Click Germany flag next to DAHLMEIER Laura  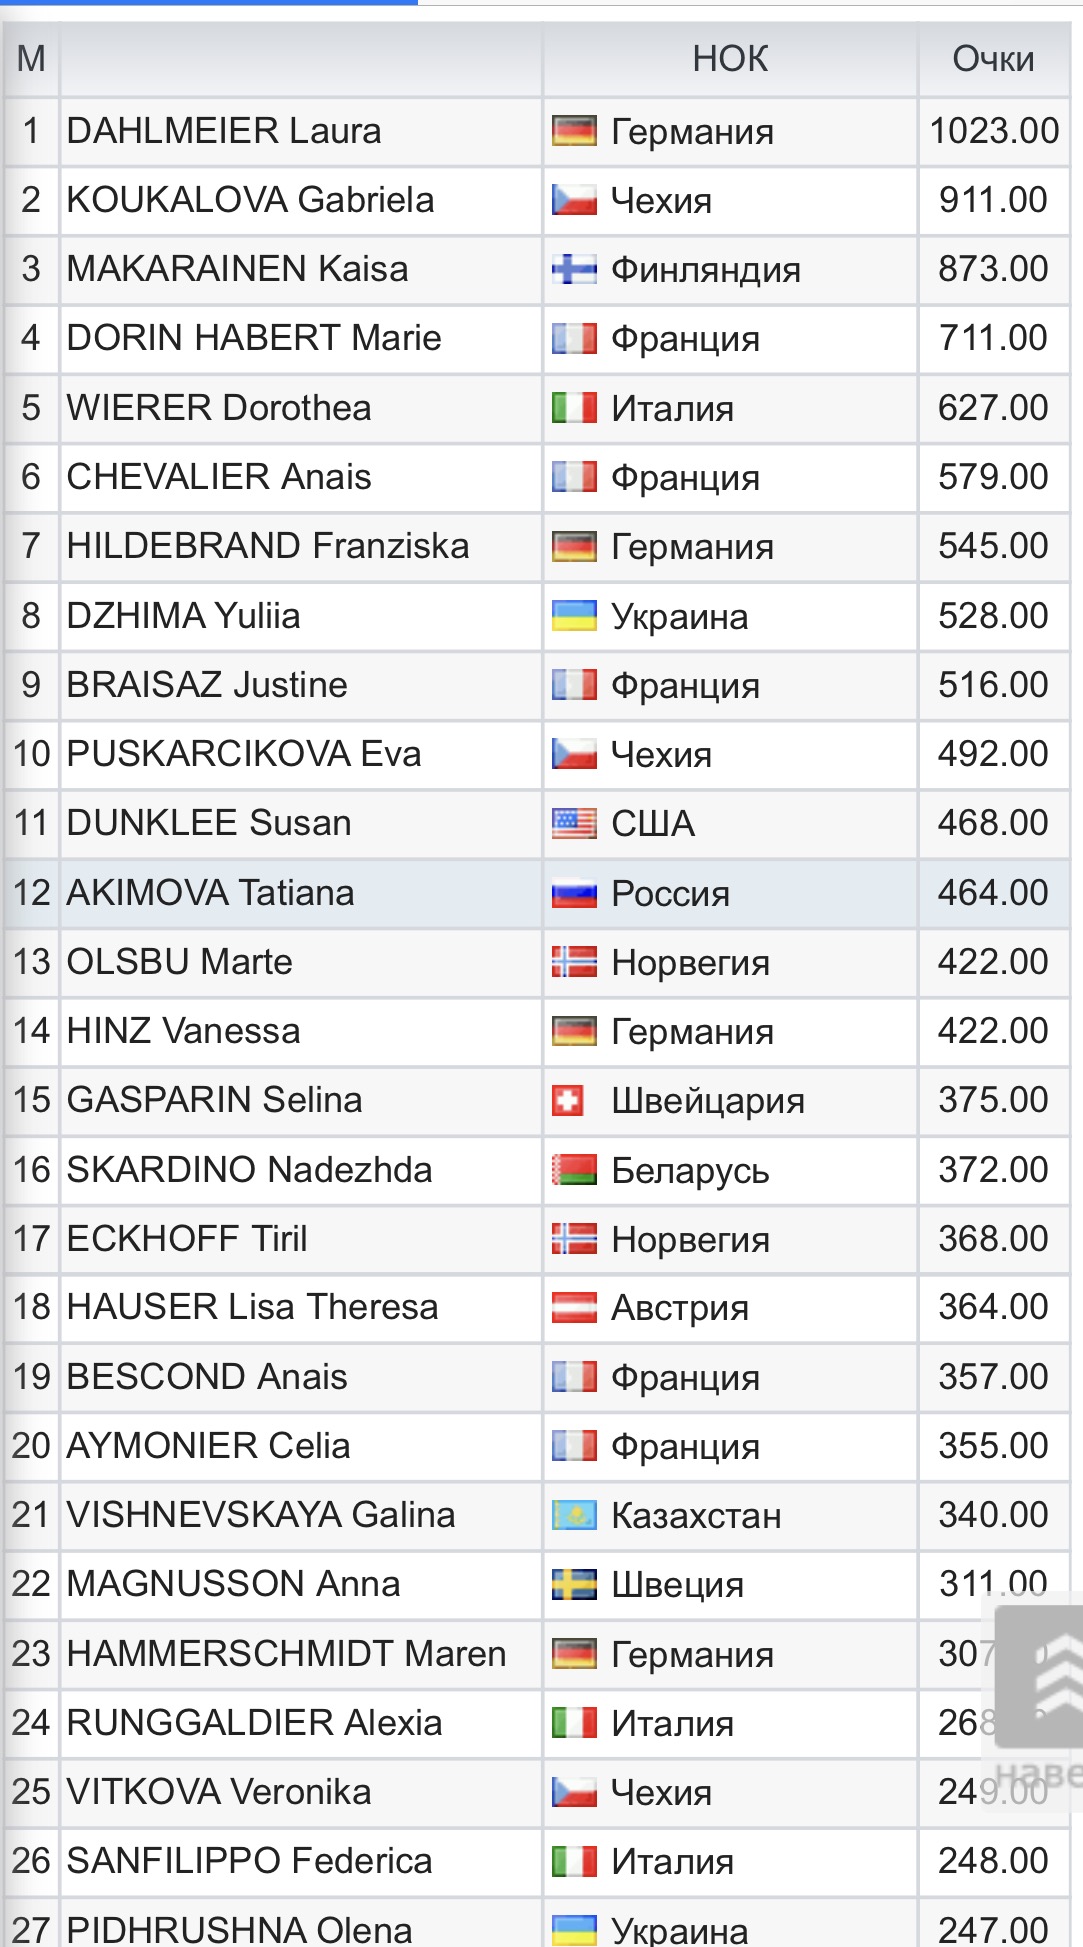(574, 131)
